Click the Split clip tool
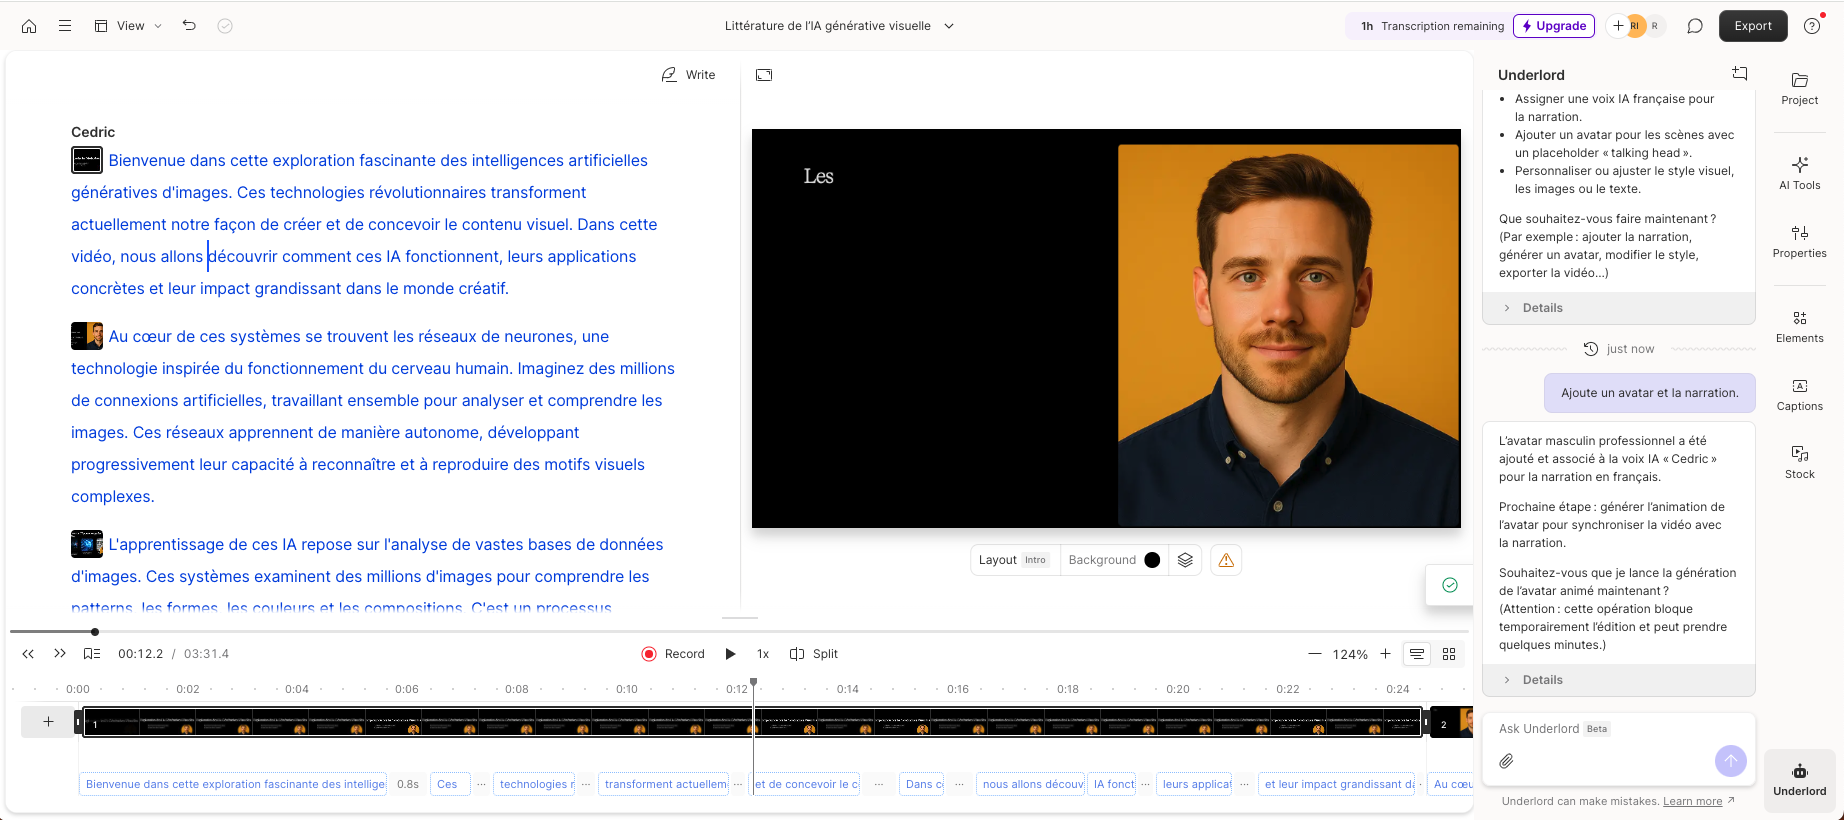The image size is (1844, 820). [814, 654]
